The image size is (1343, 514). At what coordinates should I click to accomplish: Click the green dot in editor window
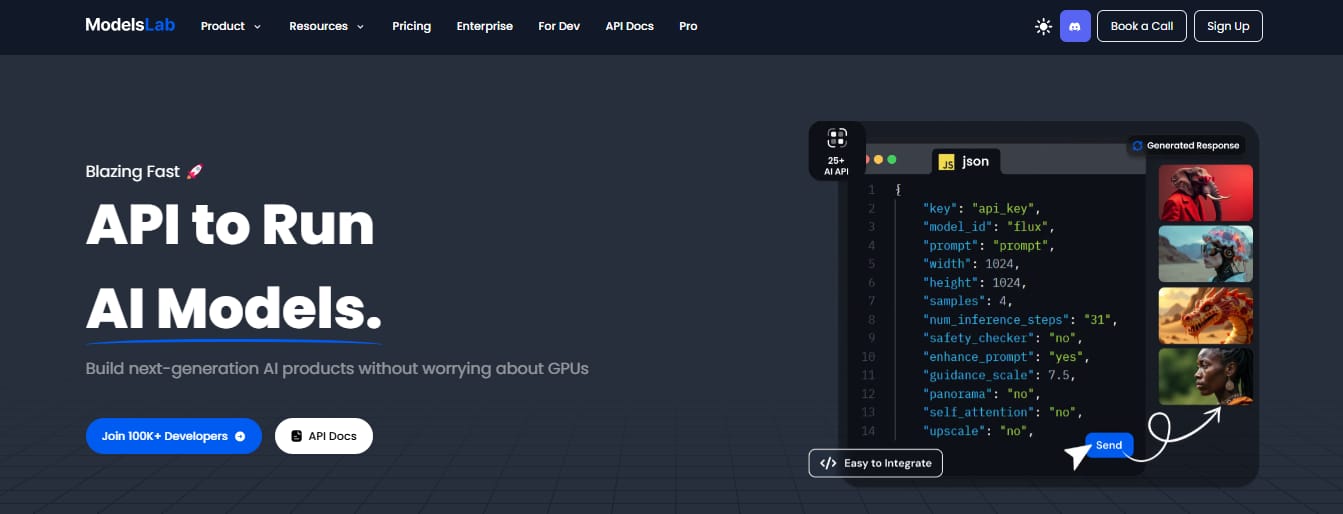[x=892, y=159]
